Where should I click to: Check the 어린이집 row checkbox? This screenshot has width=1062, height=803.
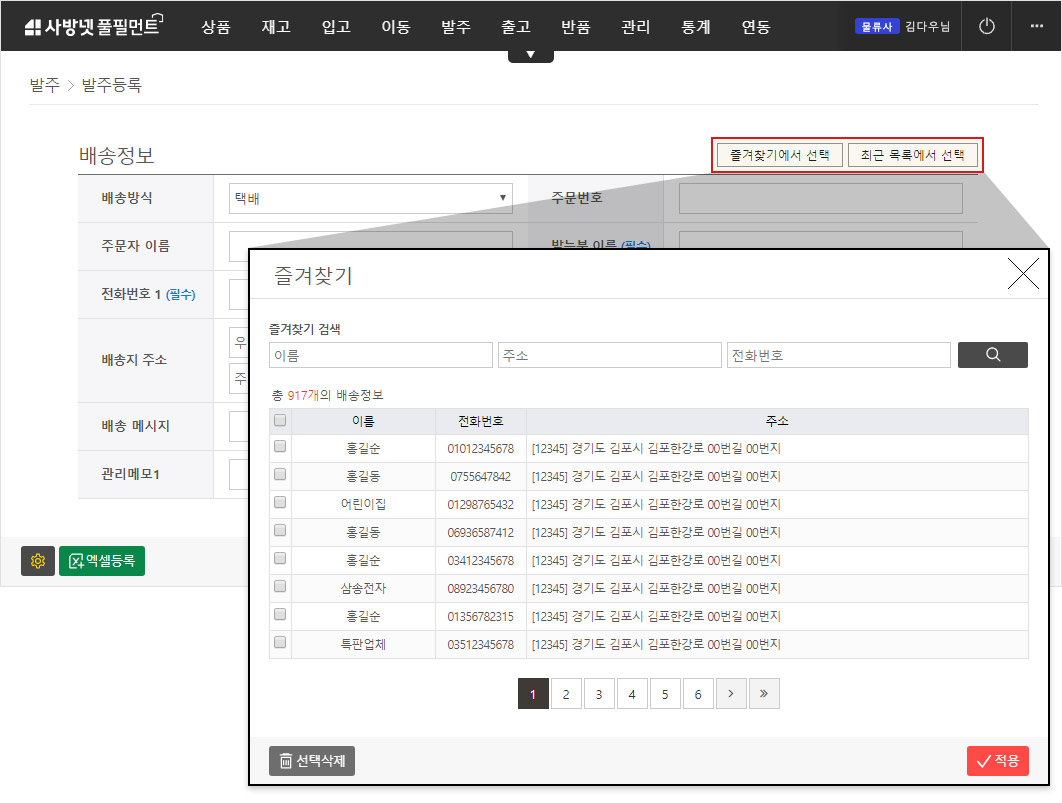click(x=280, y=503)
